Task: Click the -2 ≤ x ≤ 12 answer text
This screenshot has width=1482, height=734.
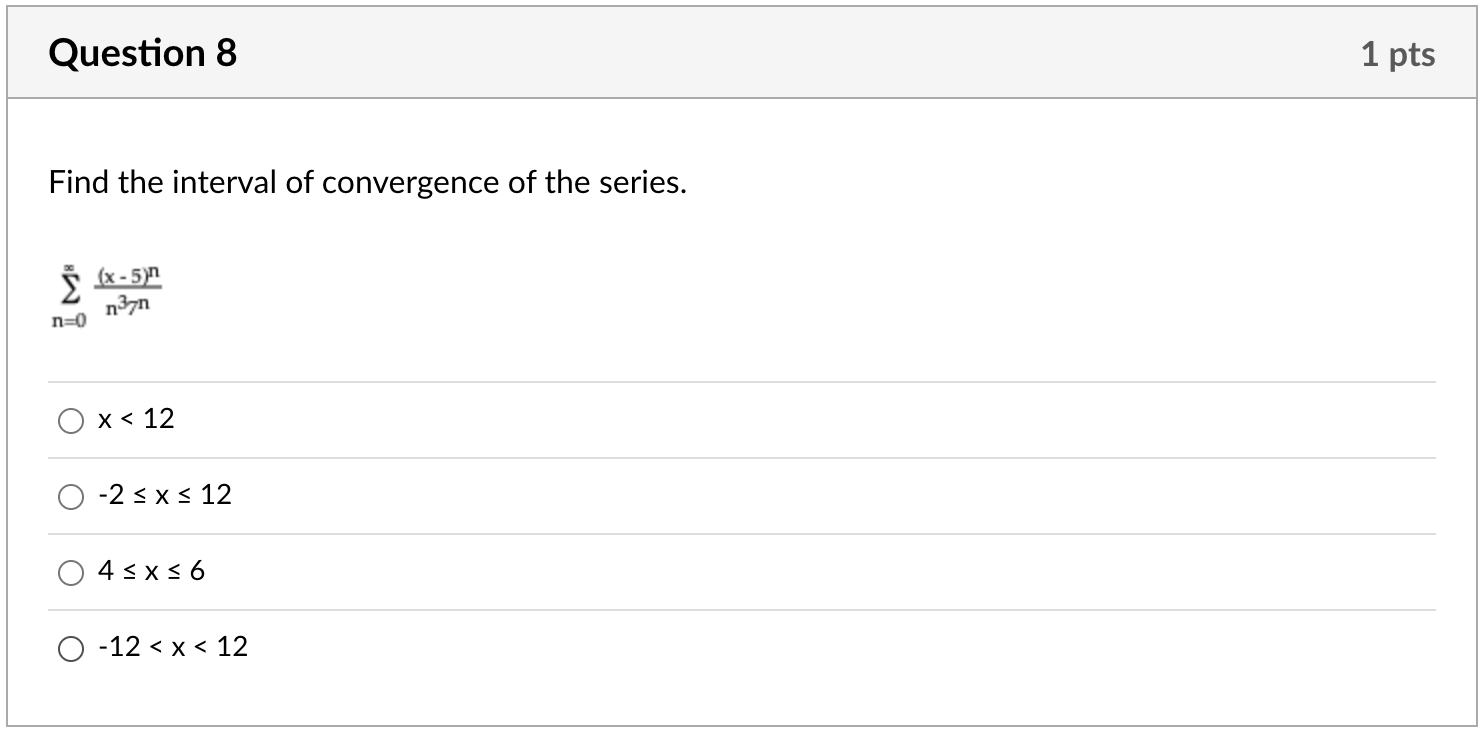Action: tap(165, 494)
